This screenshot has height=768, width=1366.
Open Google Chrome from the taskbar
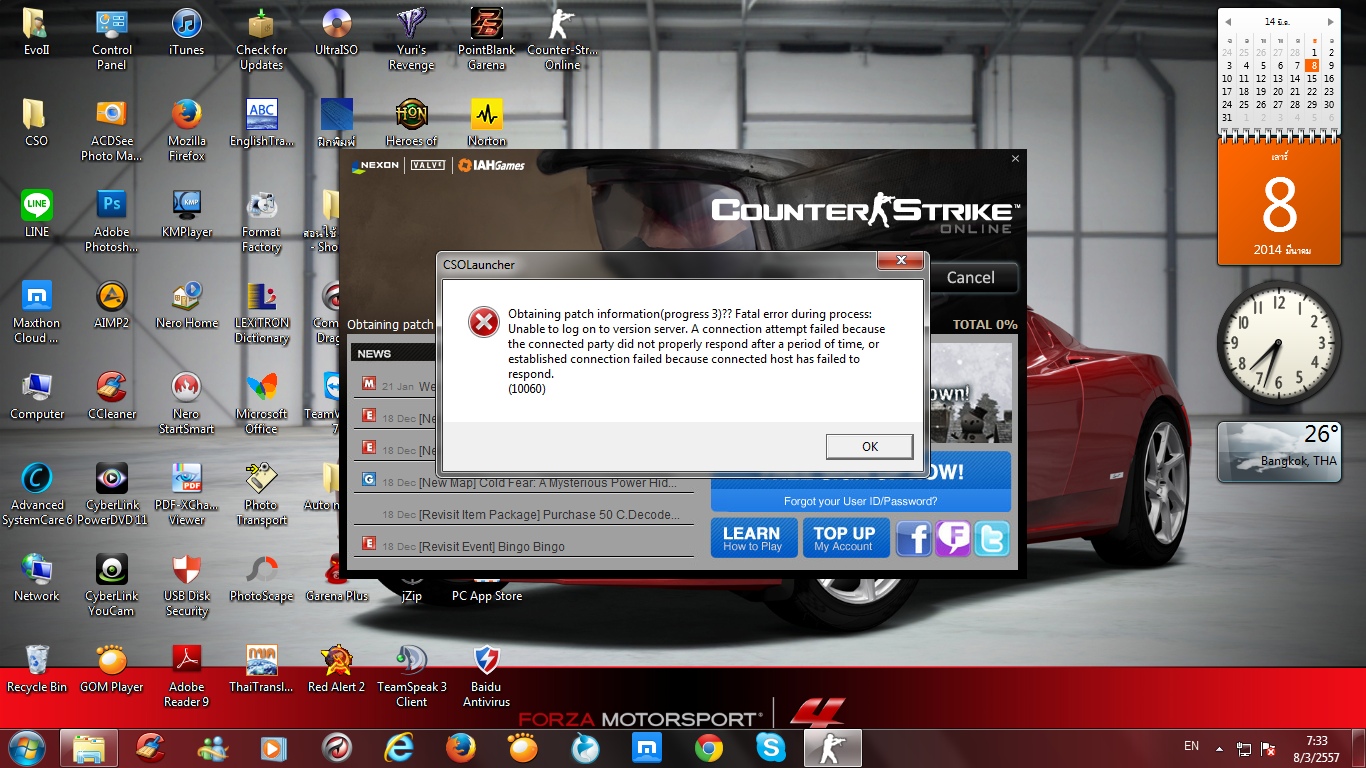[709, 748]
